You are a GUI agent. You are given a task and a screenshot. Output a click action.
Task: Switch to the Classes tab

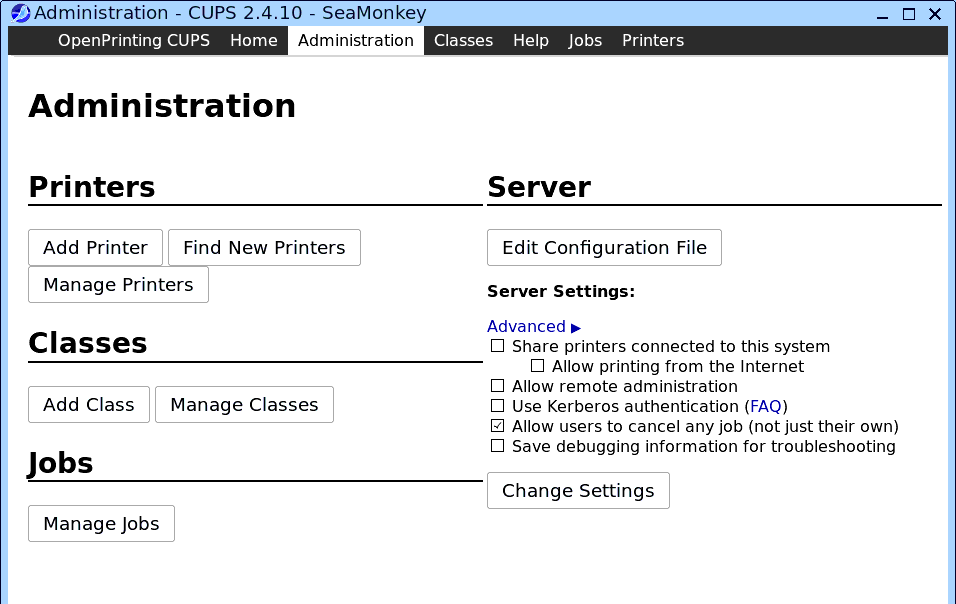pos(463,40)
